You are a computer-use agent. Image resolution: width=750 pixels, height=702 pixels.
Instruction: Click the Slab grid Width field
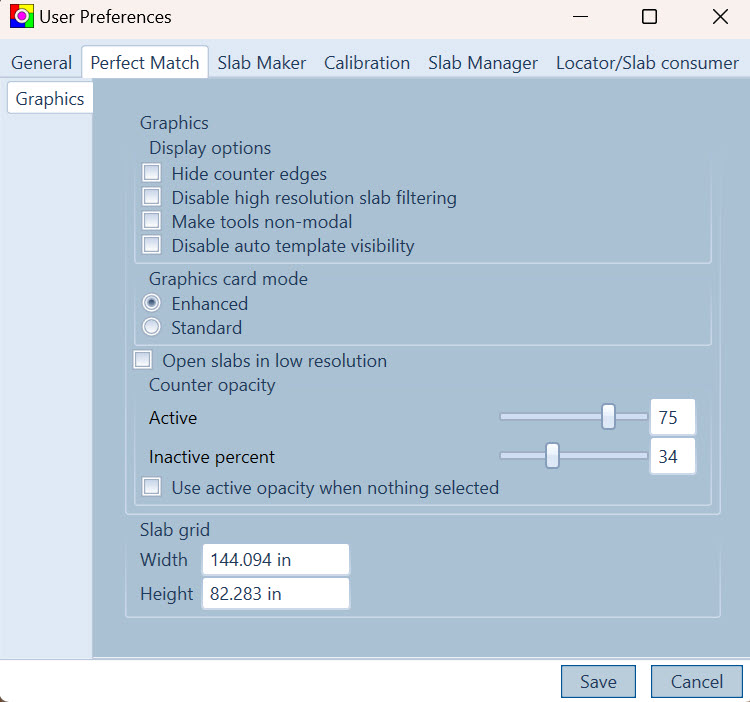point(276,559)
